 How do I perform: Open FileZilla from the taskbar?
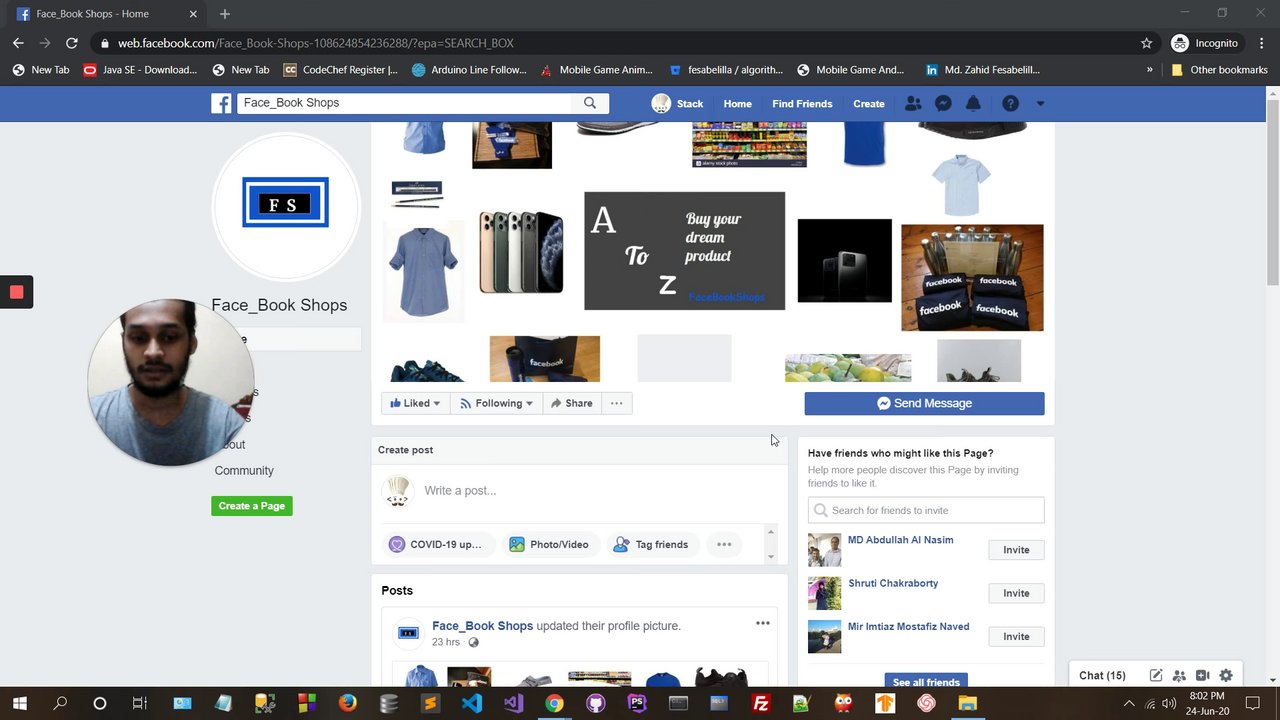(761, 703)
